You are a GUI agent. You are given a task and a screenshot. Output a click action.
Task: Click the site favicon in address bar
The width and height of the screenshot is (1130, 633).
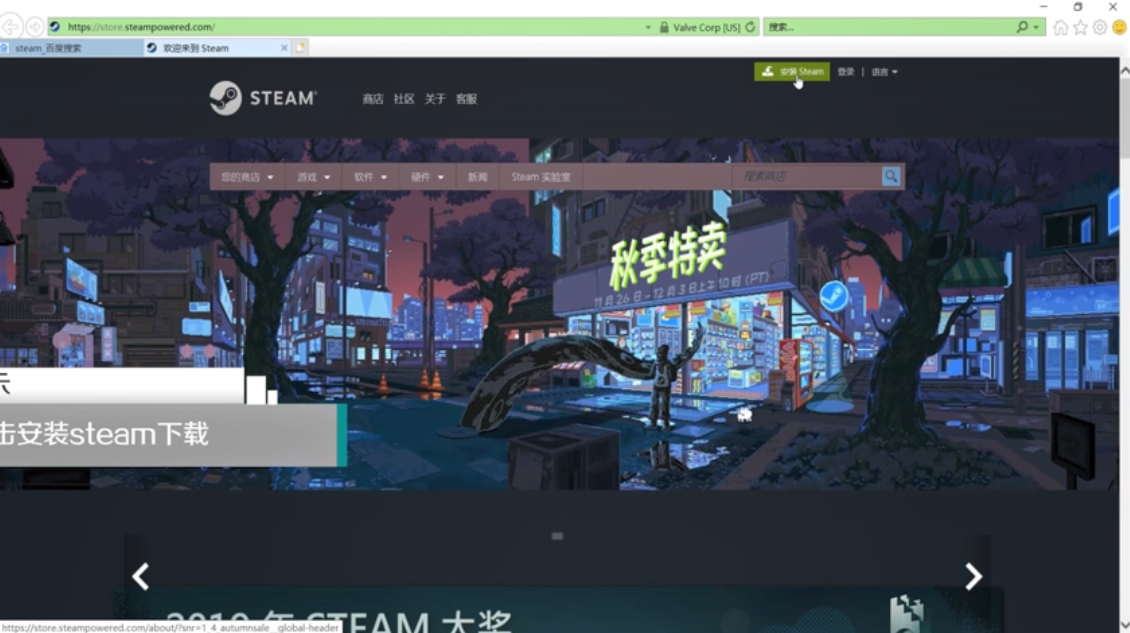(55, 27)
